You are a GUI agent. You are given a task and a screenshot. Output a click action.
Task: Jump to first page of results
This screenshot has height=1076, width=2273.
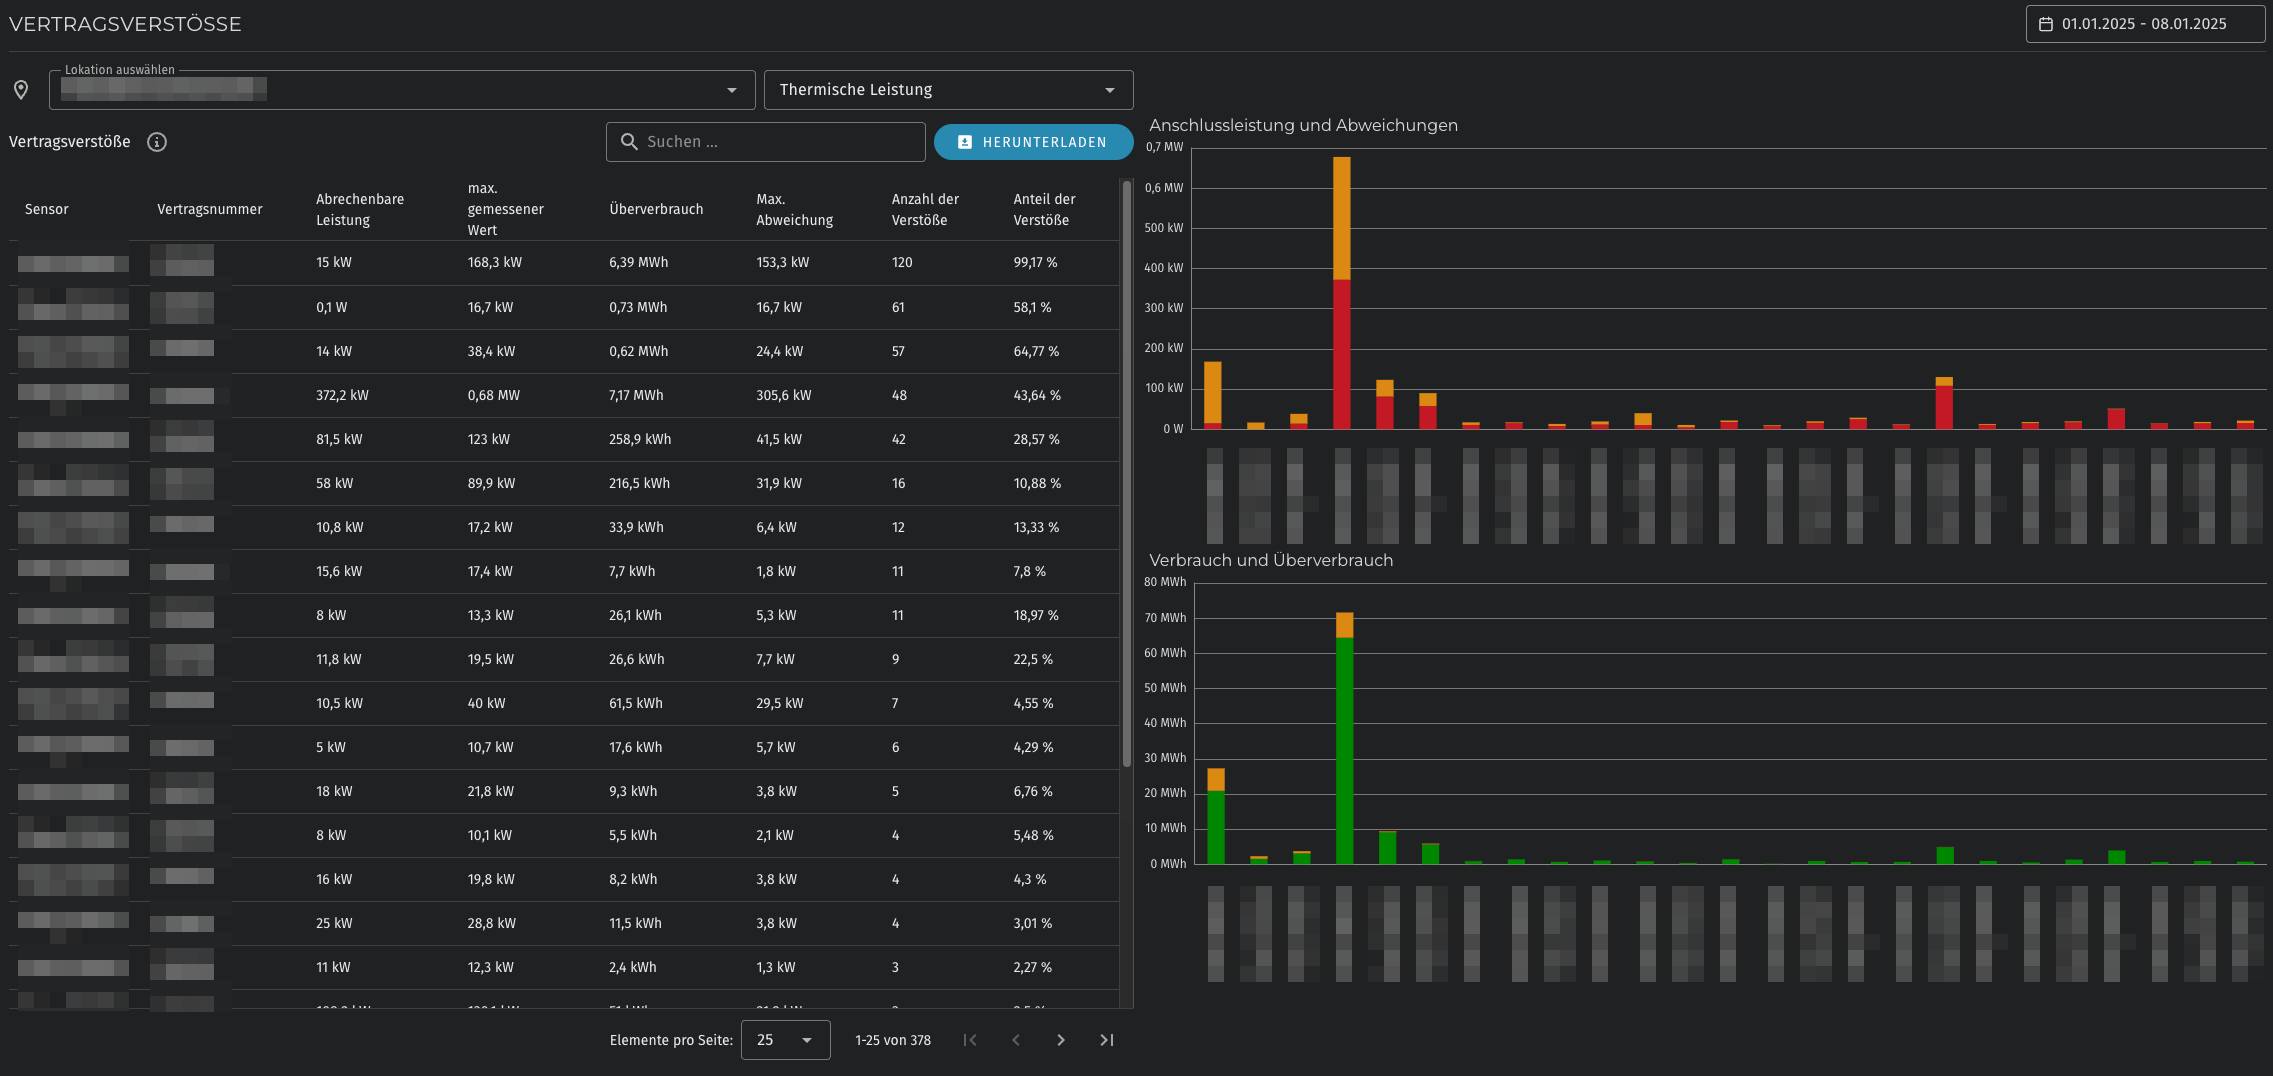coord(970,1040)
